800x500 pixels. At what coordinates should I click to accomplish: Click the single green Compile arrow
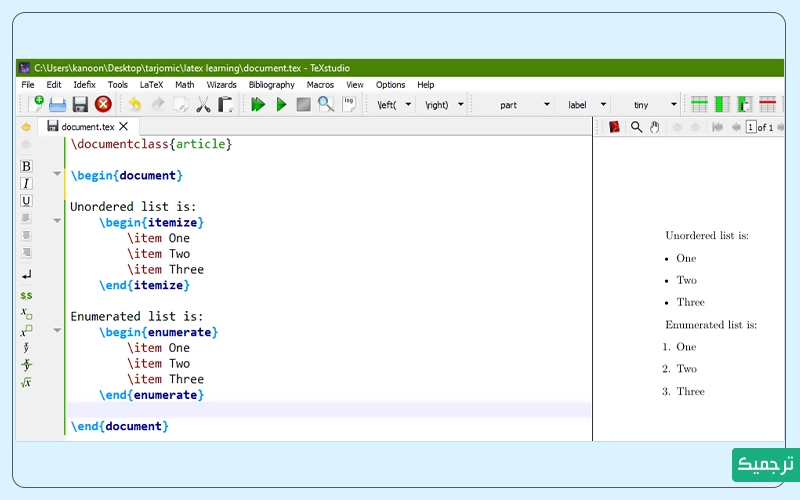point(281,104)
